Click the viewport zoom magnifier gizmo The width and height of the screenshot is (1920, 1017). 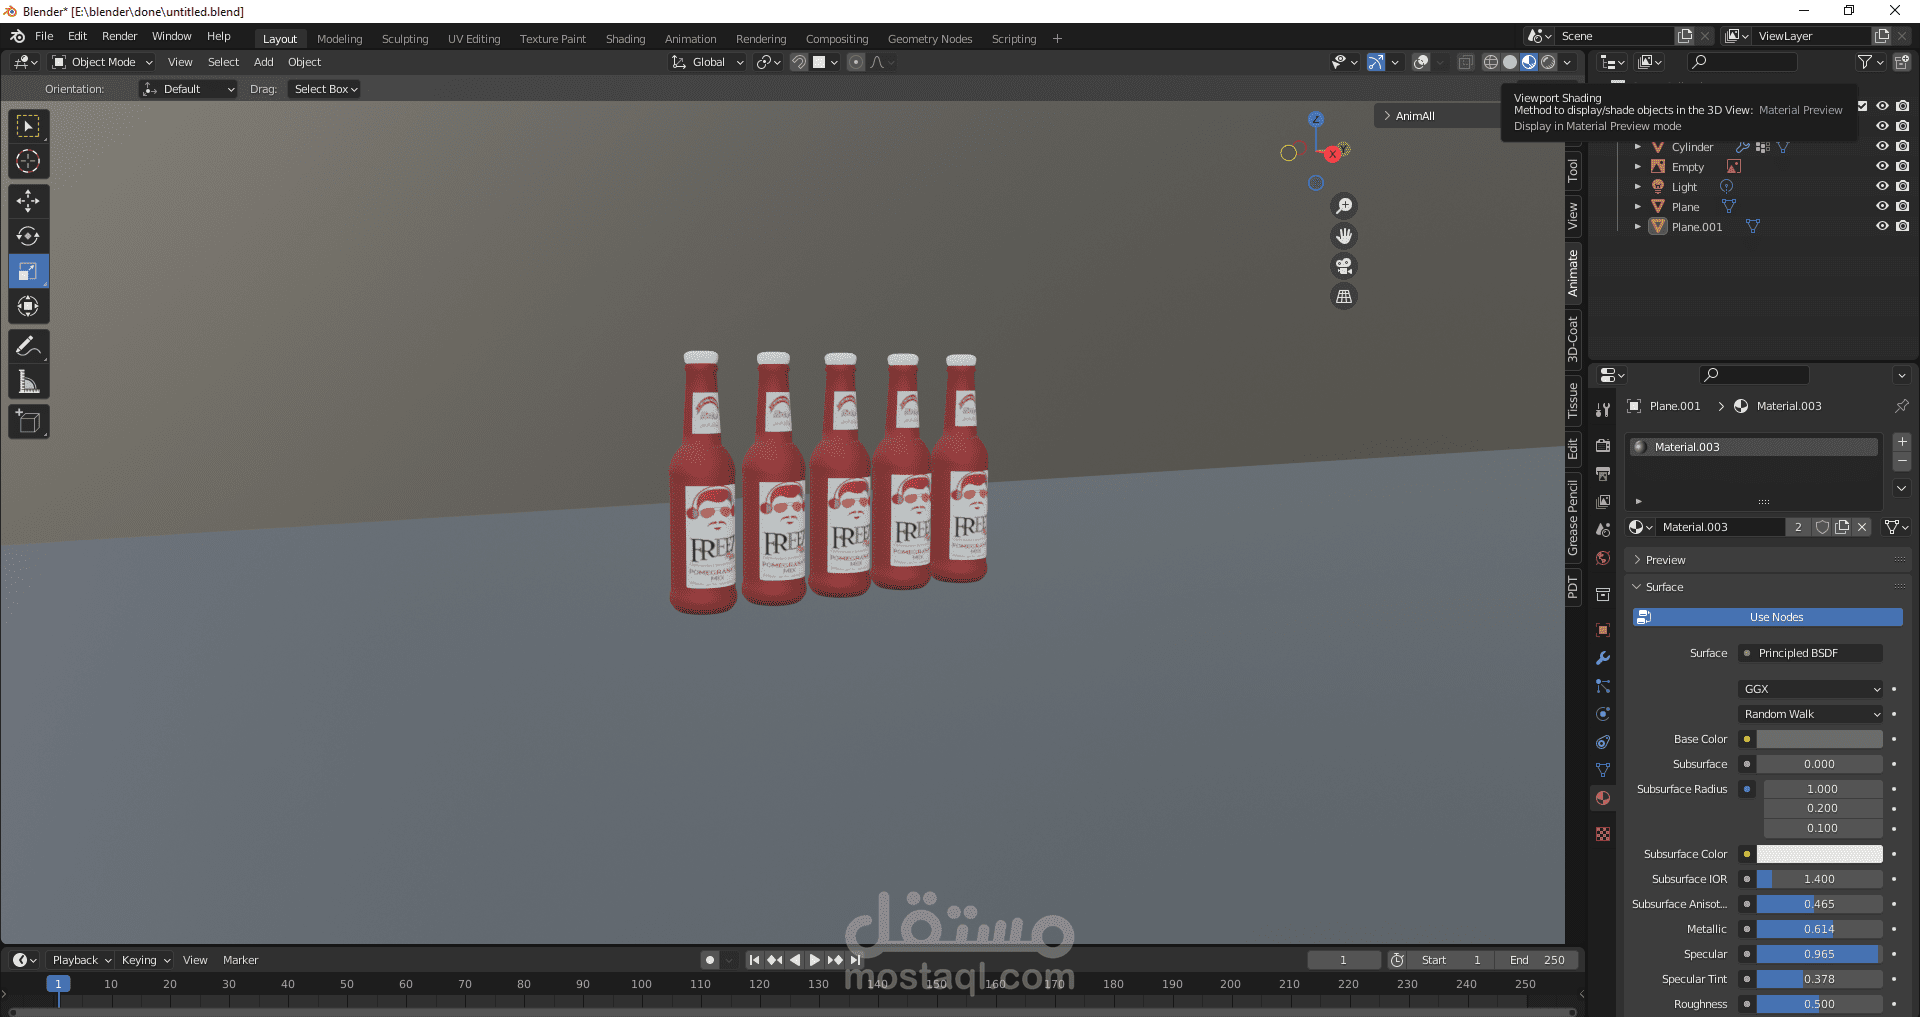point(1344,206)
